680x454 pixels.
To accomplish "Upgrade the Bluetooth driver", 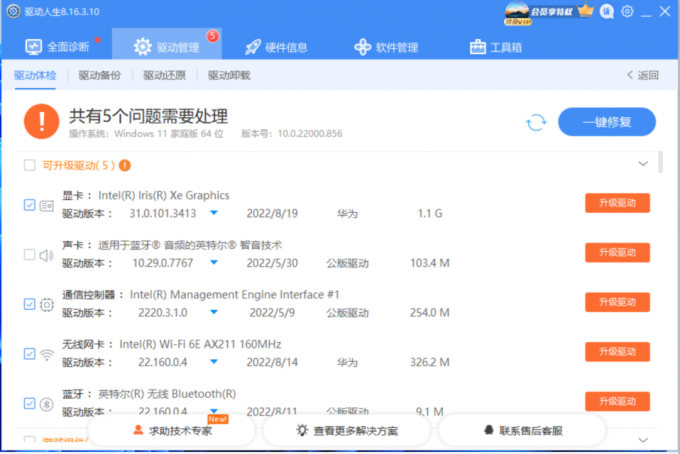I will tap(617, 402).
